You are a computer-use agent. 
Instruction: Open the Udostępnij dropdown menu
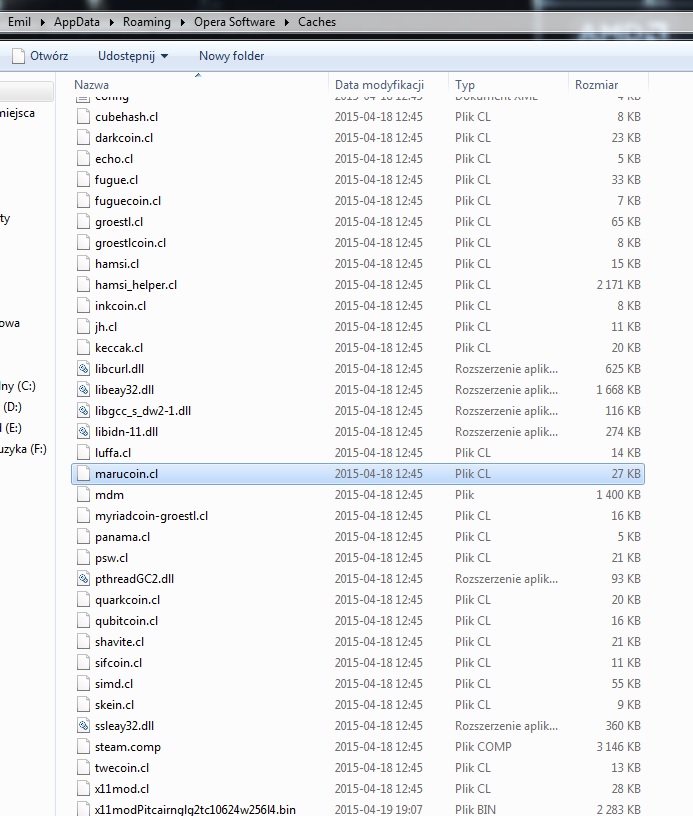click(x=133, y=56)
